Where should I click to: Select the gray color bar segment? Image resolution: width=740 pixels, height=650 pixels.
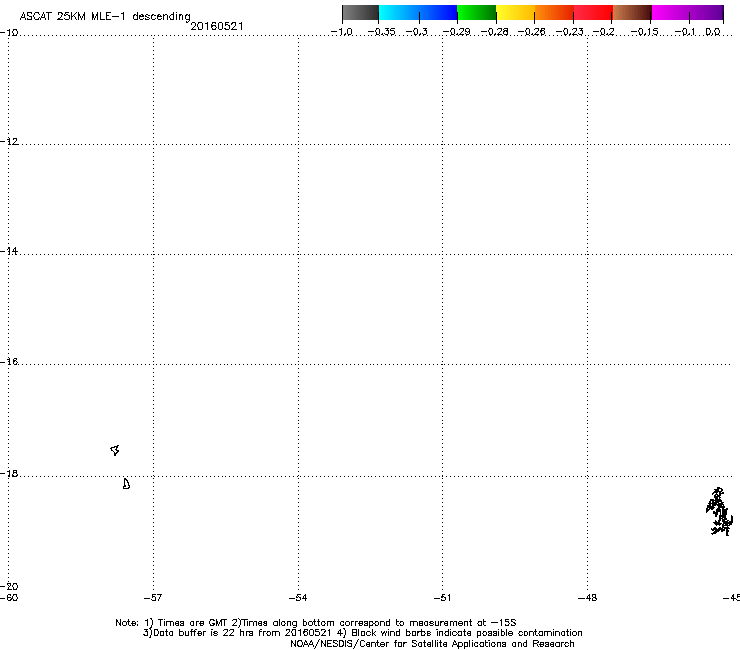tap(361, 13)
